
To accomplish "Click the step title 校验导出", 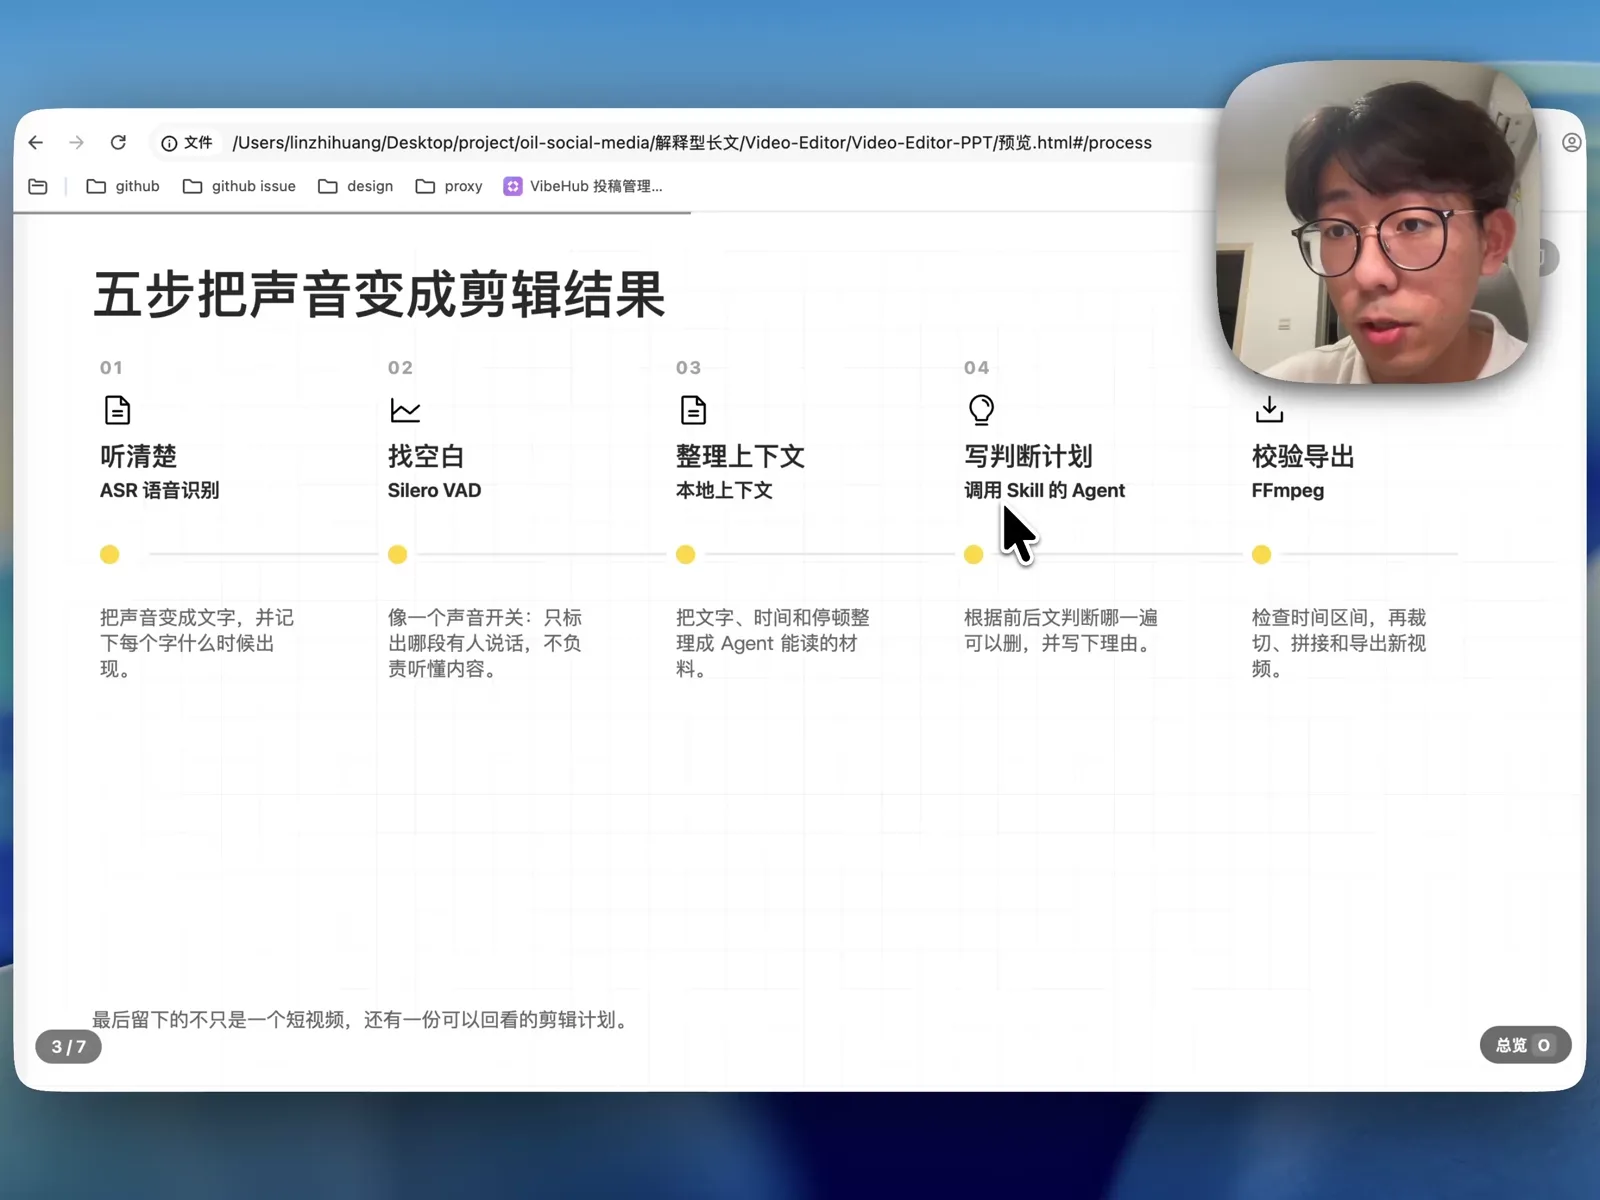I will coord(1303,457).
